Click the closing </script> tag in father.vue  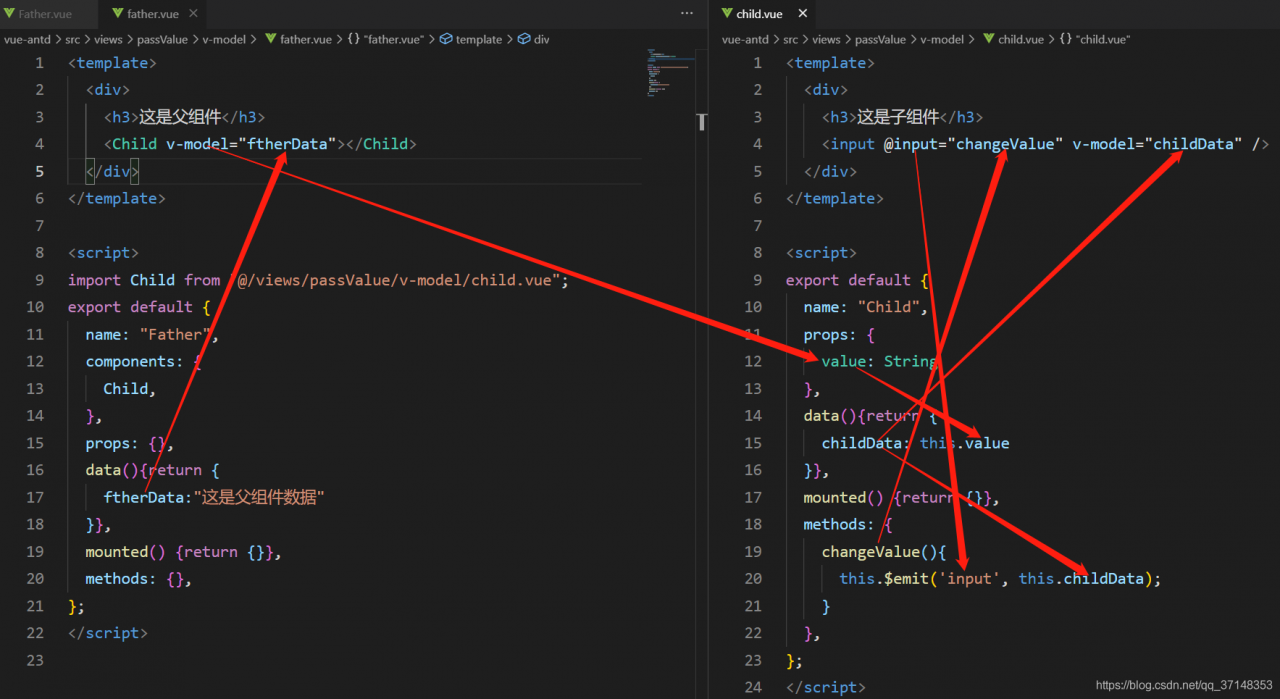[108, 633]
